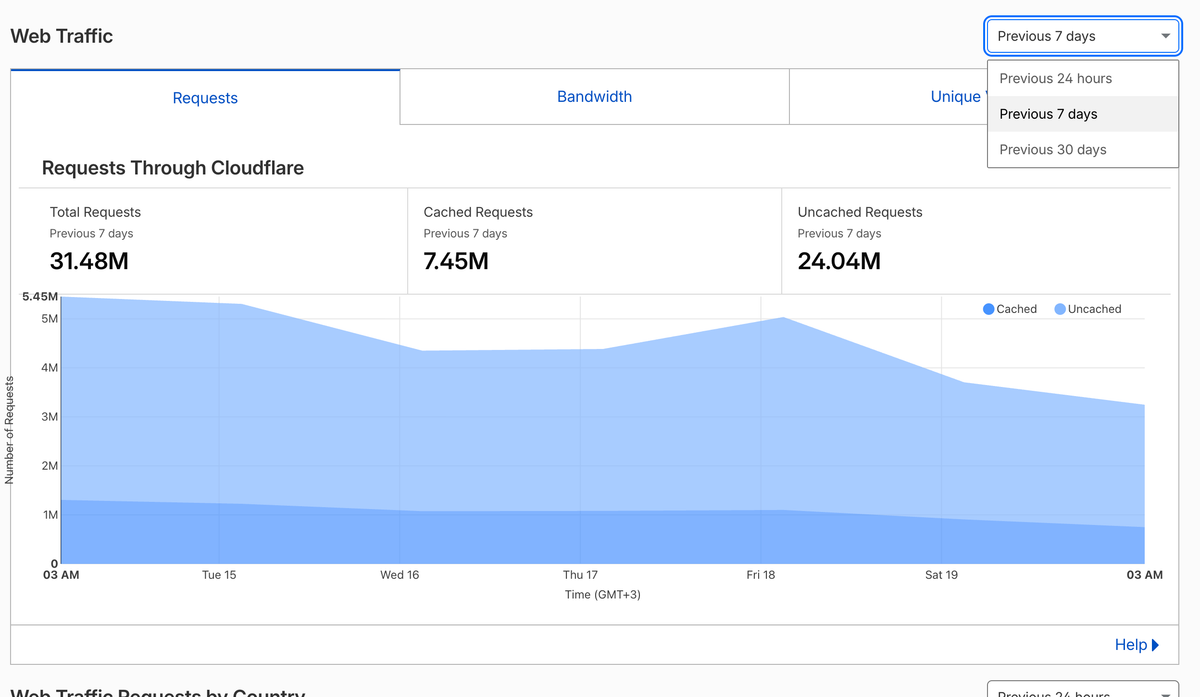Click the Total Requests 31.48M value
Image resolution: width=1200 pixels, height=697 pixels.
tap(89, 262)
